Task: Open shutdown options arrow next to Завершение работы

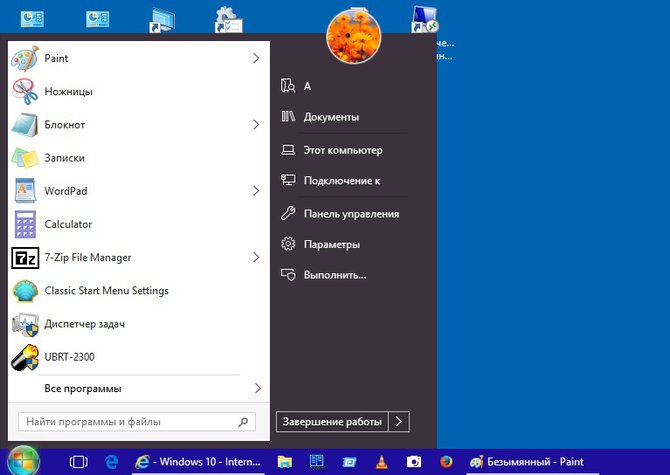Action: (399, 422)
